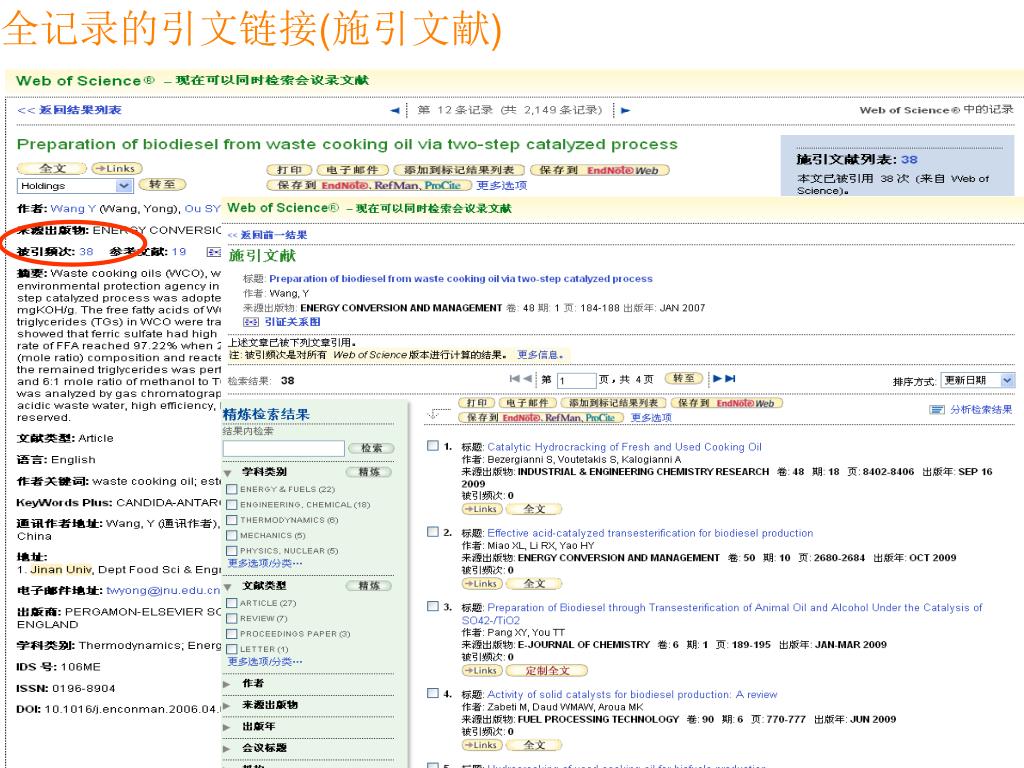The height and width of the screenshot is (768, 1024).
Task: Expand the 出版年 refine section
Action: 227,727
